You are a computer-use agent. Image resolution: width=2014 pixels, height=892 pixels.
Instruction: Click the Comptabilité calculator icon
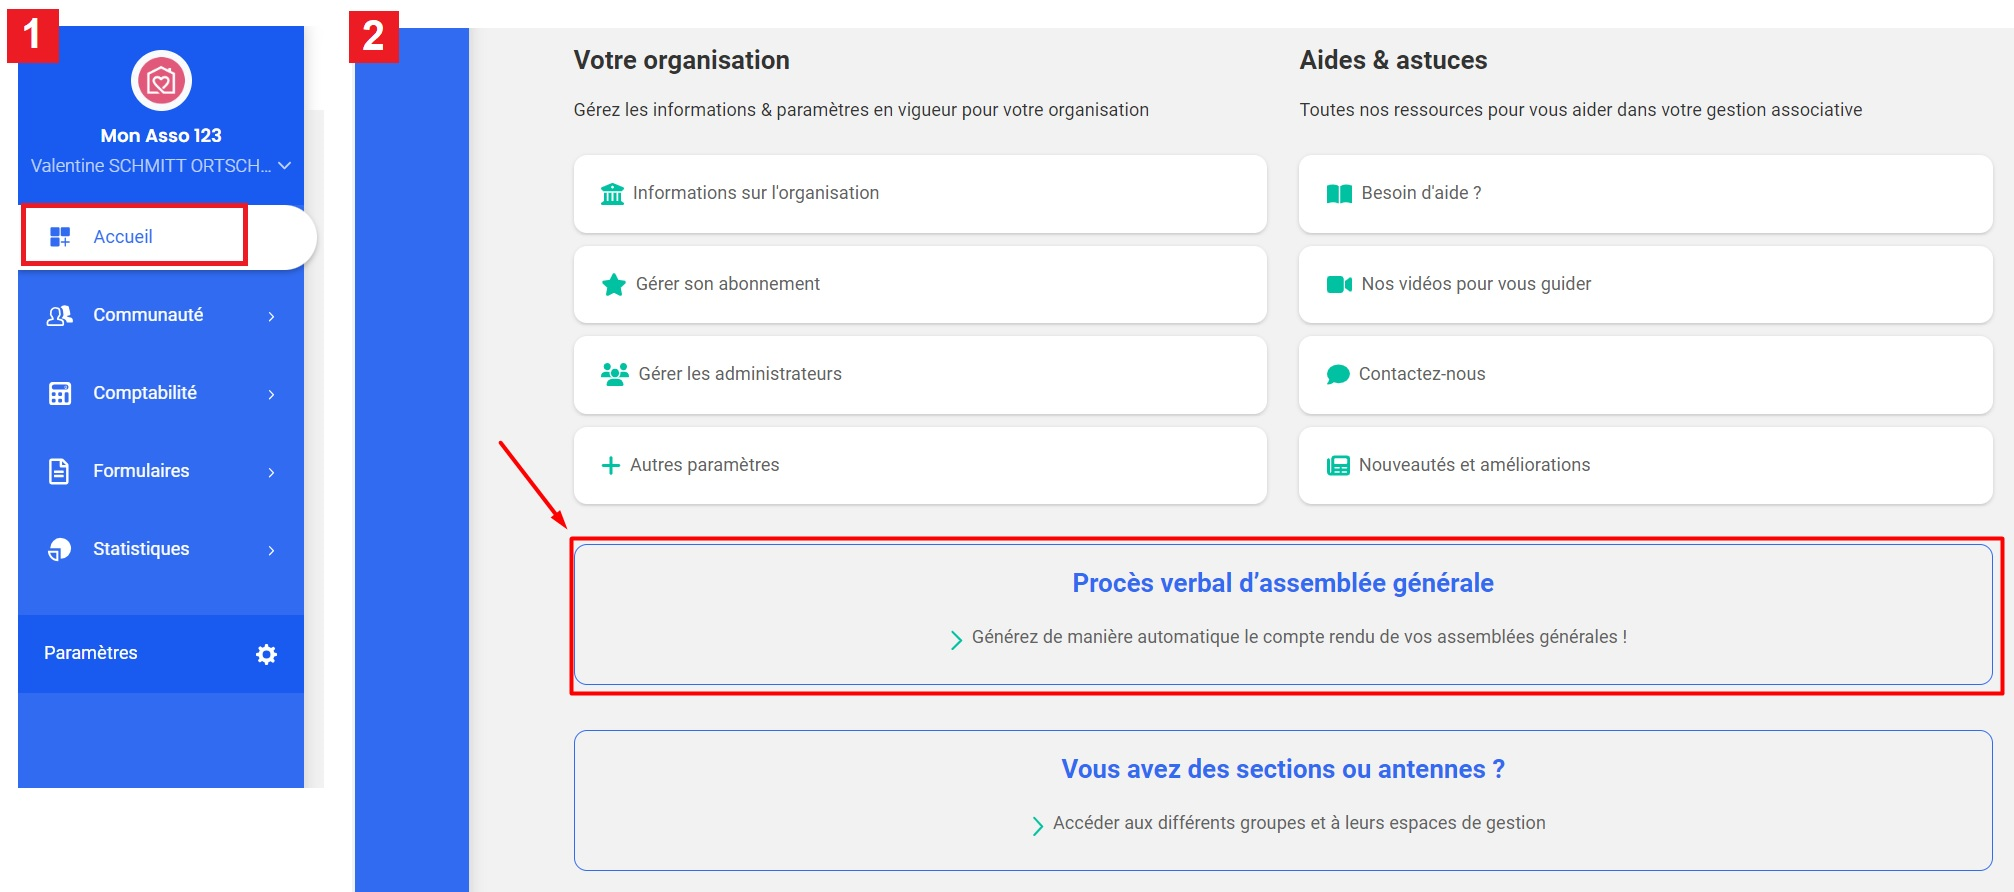[x=60, y=393]
